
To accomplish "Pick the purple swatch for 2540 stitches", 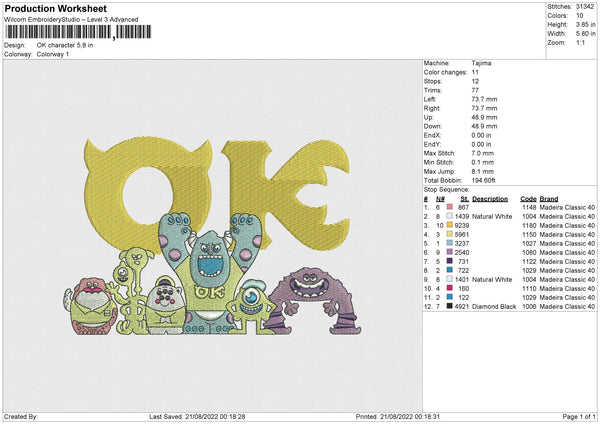I will coord(449,252).
